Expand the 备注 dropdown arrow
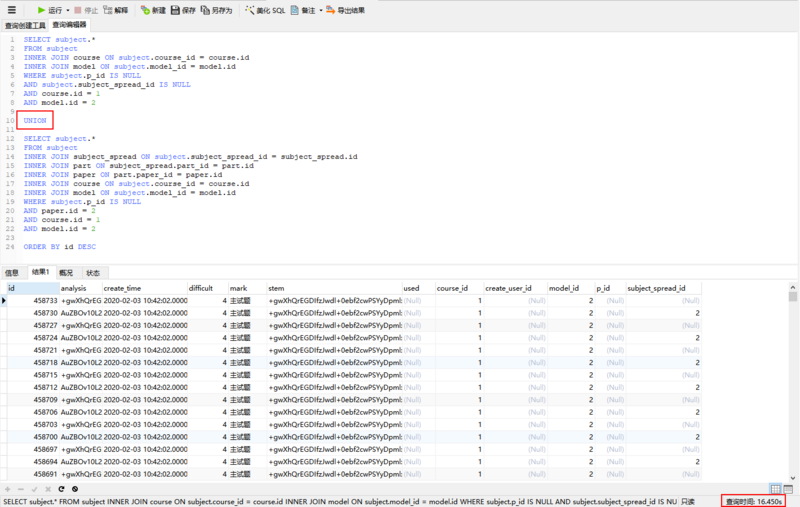Image resolution: width=800 pixels, height=507 pixels. pyautogui.click(x=321, y=10)
